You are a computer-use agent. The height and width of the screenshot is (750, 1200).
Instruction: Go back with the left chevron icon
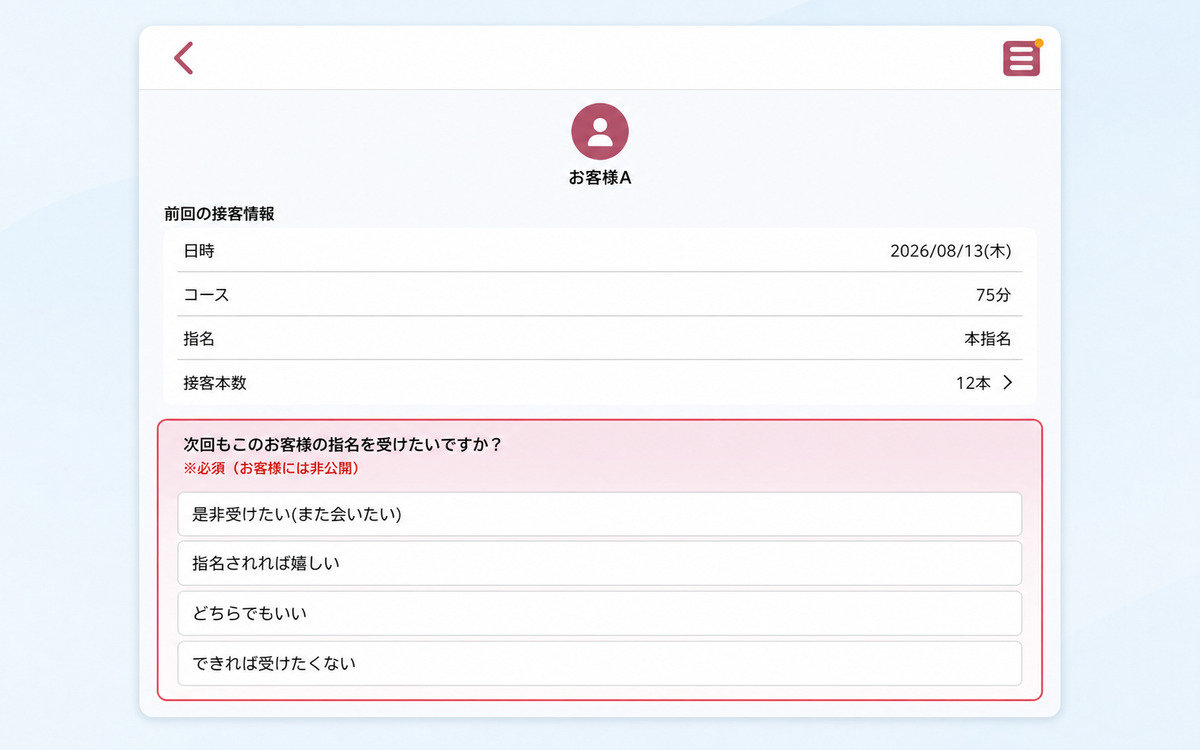click(184, 58)
